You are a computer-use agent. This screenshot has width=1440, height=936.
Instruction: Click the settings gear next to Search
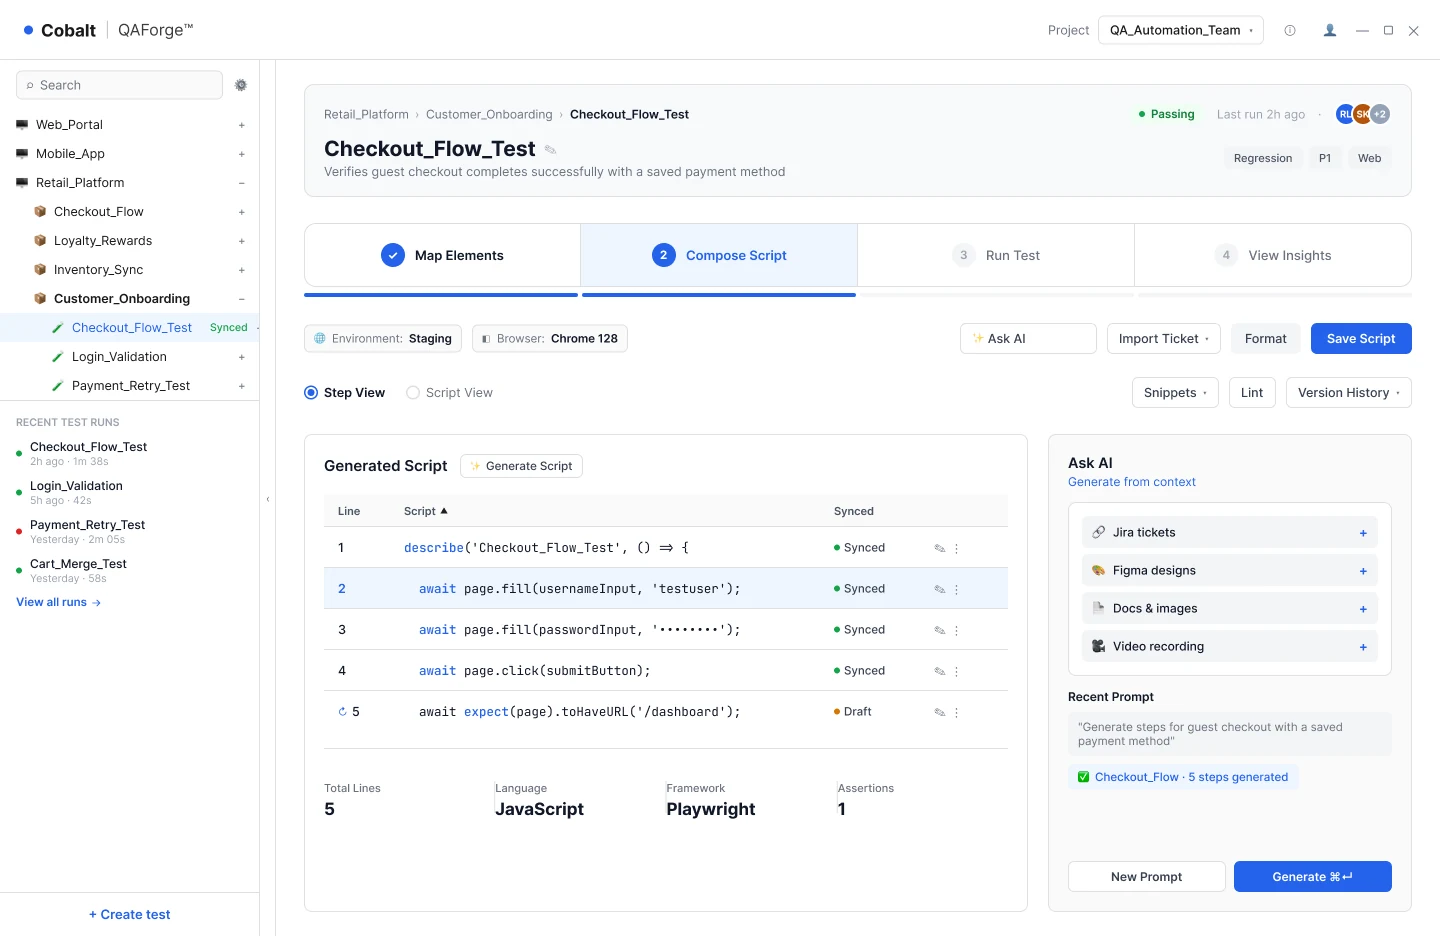pos(241,85)
